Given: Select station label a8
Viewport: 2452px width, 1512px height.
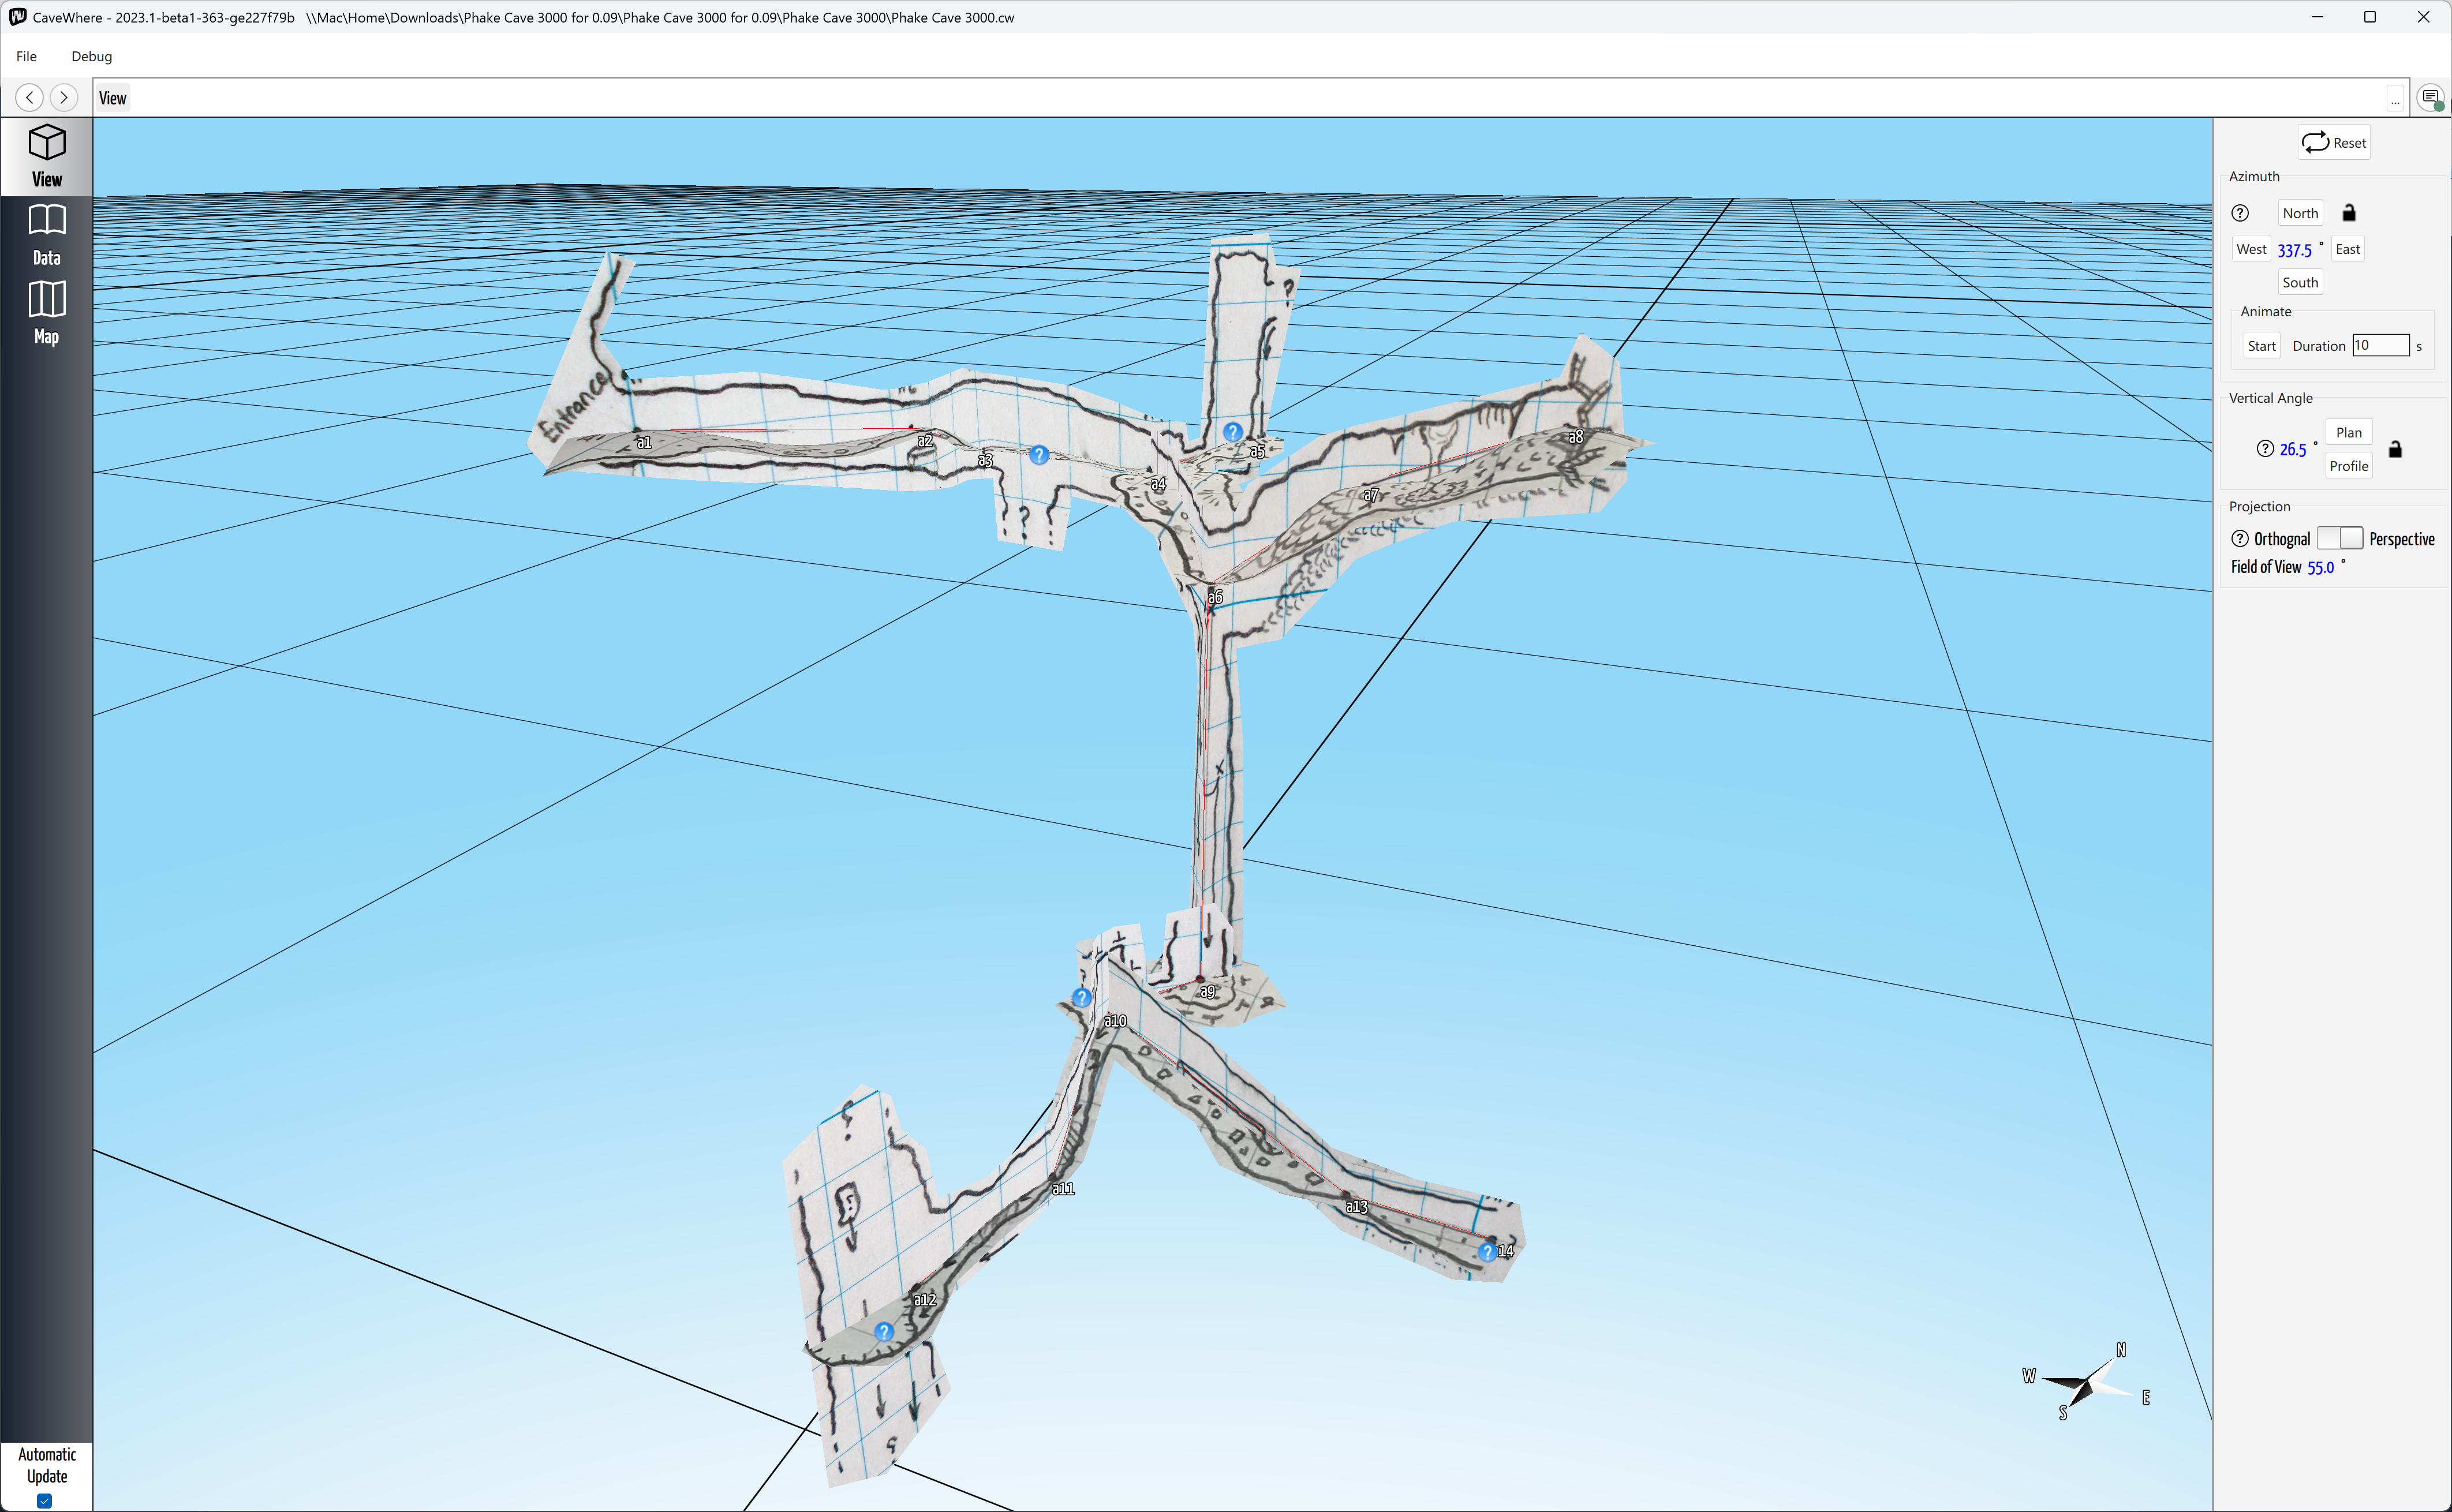Looking at the screenshot, I should pos(1576,437).
